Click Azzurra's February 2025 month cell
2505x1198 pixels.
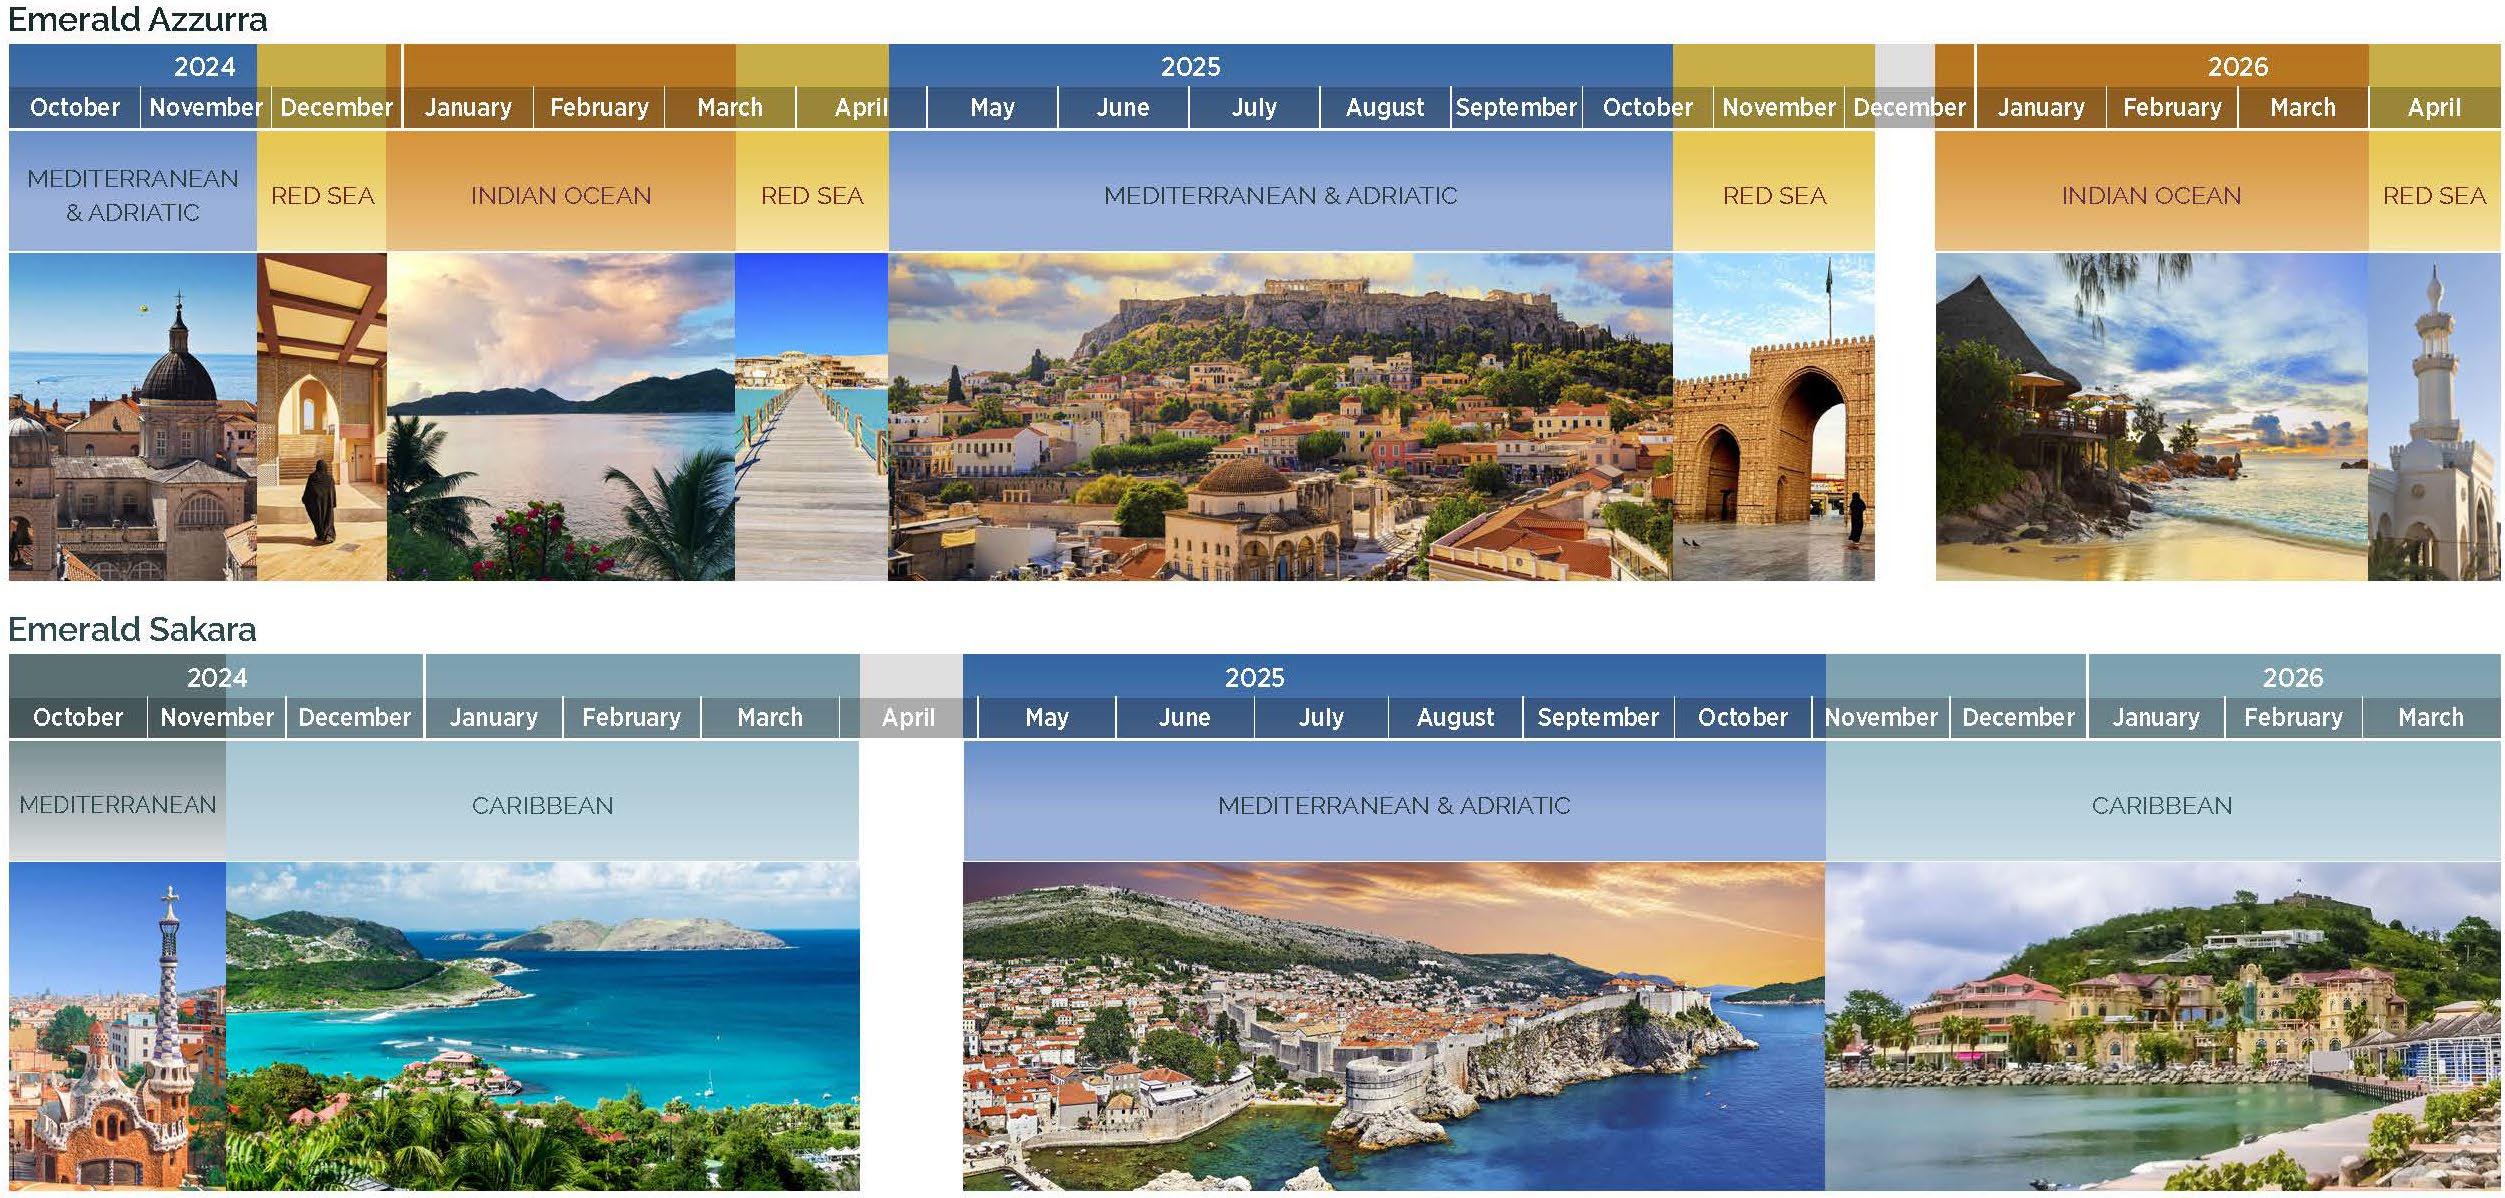tap(598, 107)
